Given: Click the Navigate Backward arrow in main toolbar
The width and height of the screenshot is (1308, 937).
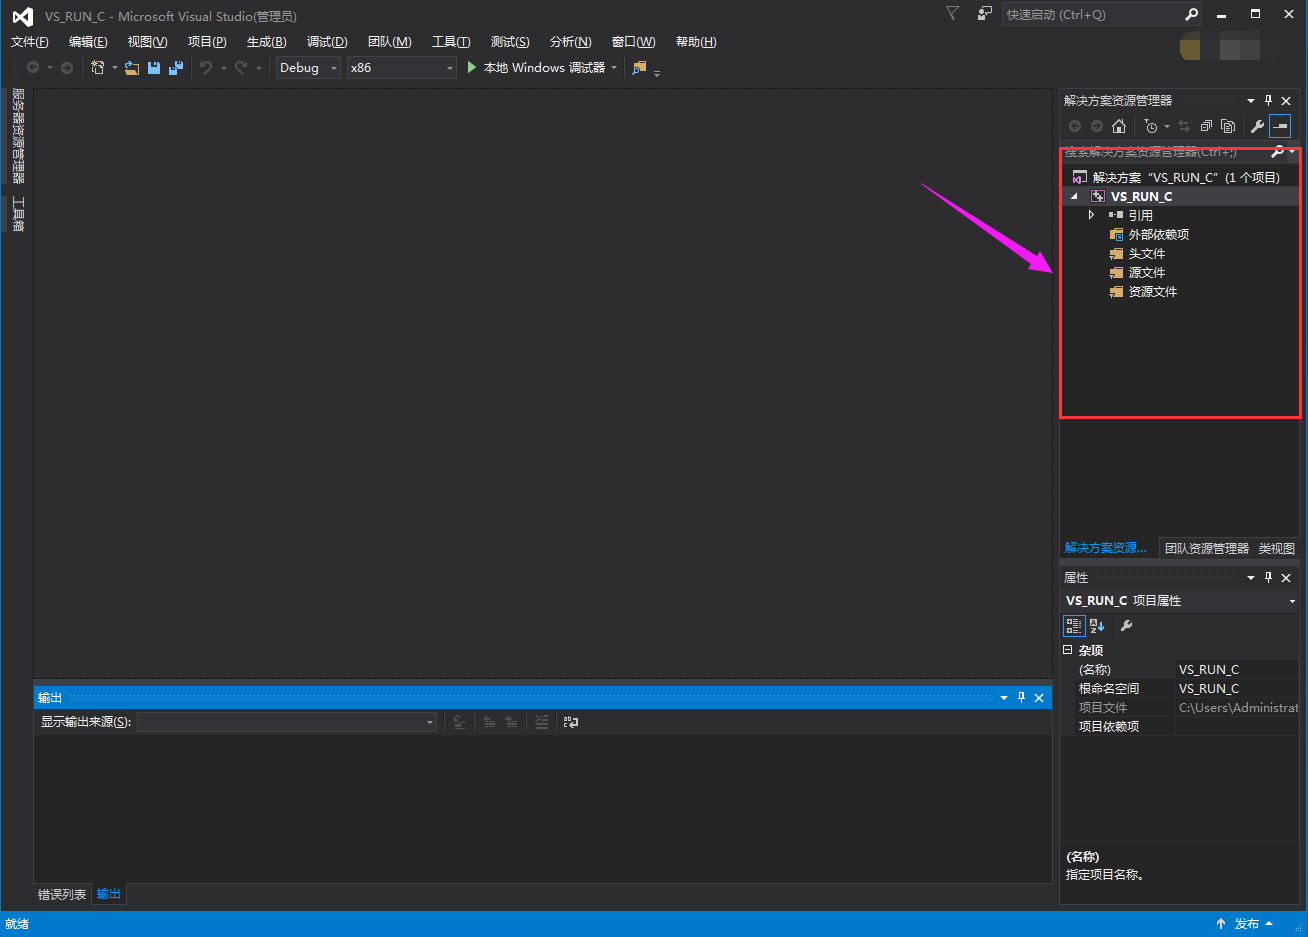Looking at the screenshot, I should [33, 68].
